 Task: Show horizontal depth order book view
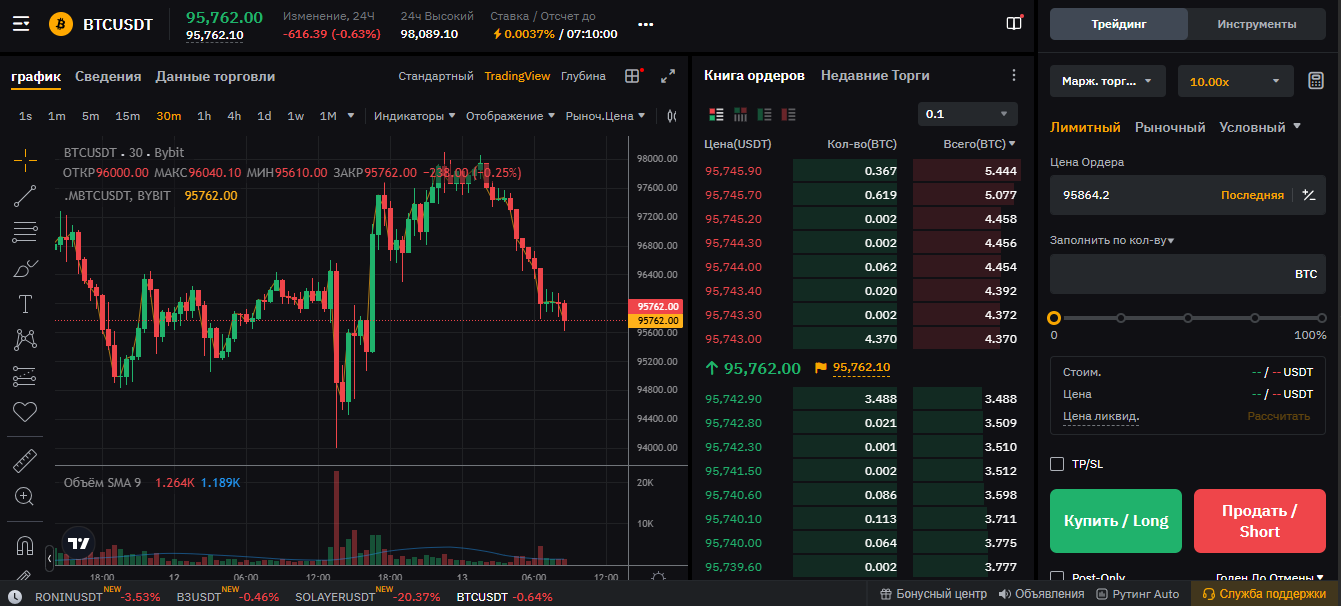point(740,114)
